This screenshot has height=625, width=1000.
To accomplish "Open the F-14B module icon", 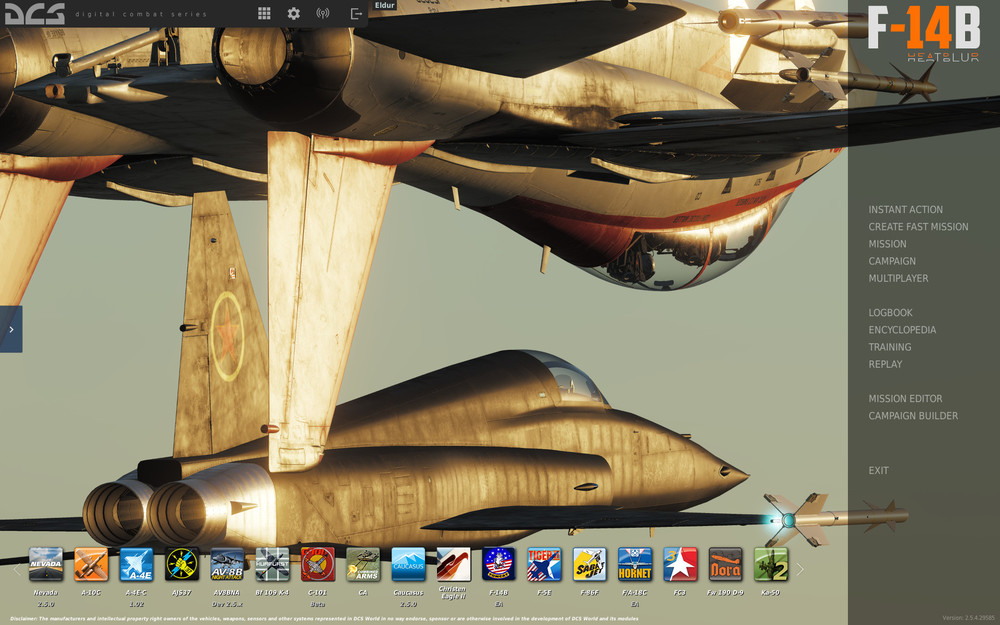I will click(x=499, y=564).
